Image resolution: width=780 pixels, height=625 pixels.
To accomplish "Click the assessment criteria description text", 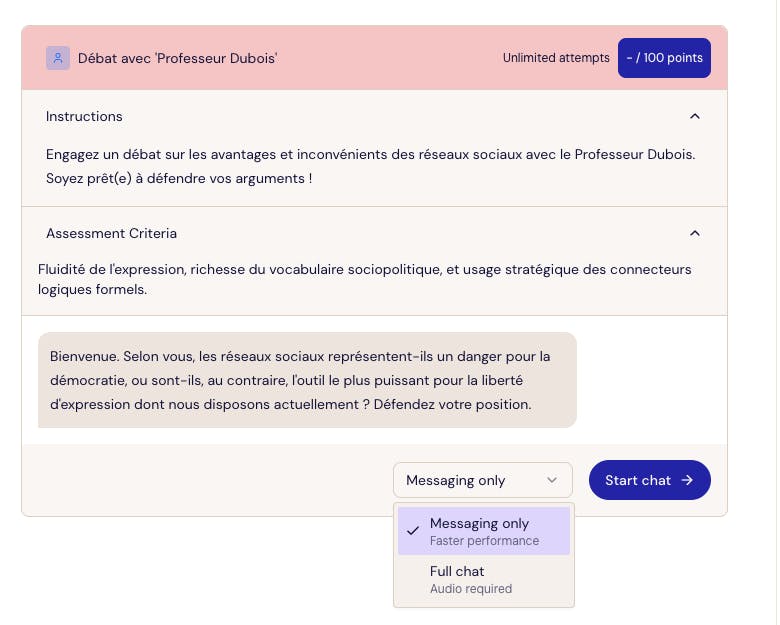I will (364, 279).
